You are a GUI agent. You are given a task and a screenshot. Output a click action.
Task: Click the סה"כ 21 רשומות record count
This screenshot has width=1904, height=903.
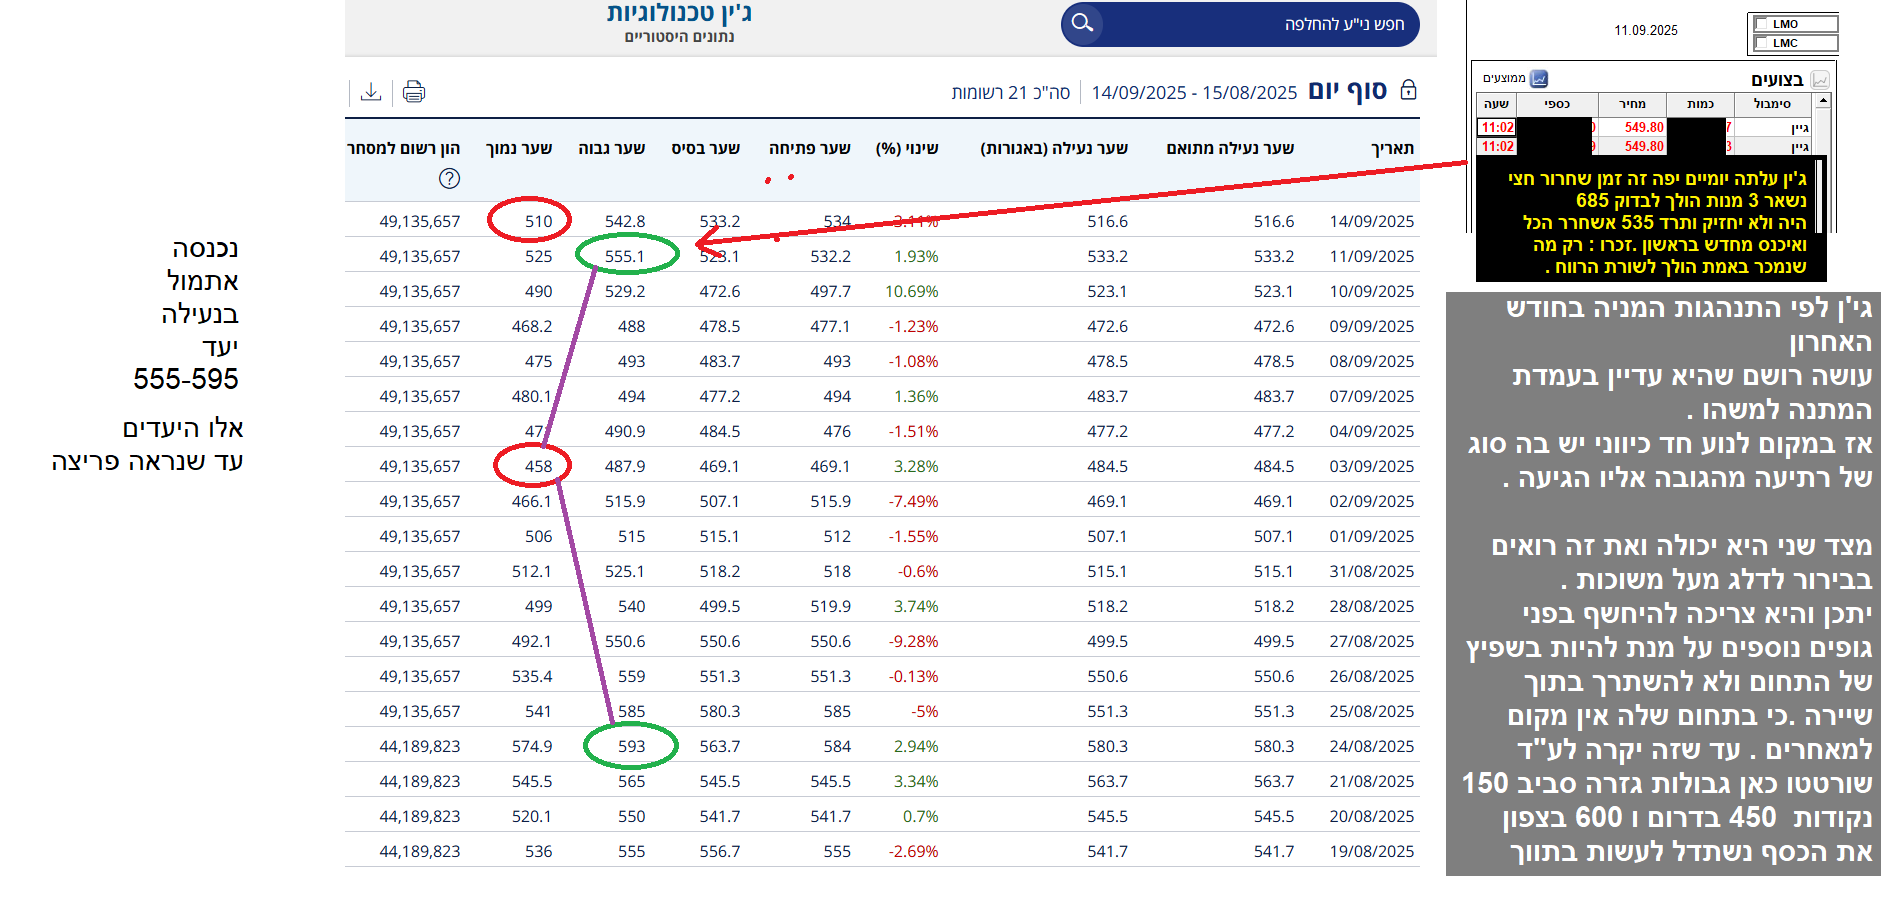click(1011, 92)
